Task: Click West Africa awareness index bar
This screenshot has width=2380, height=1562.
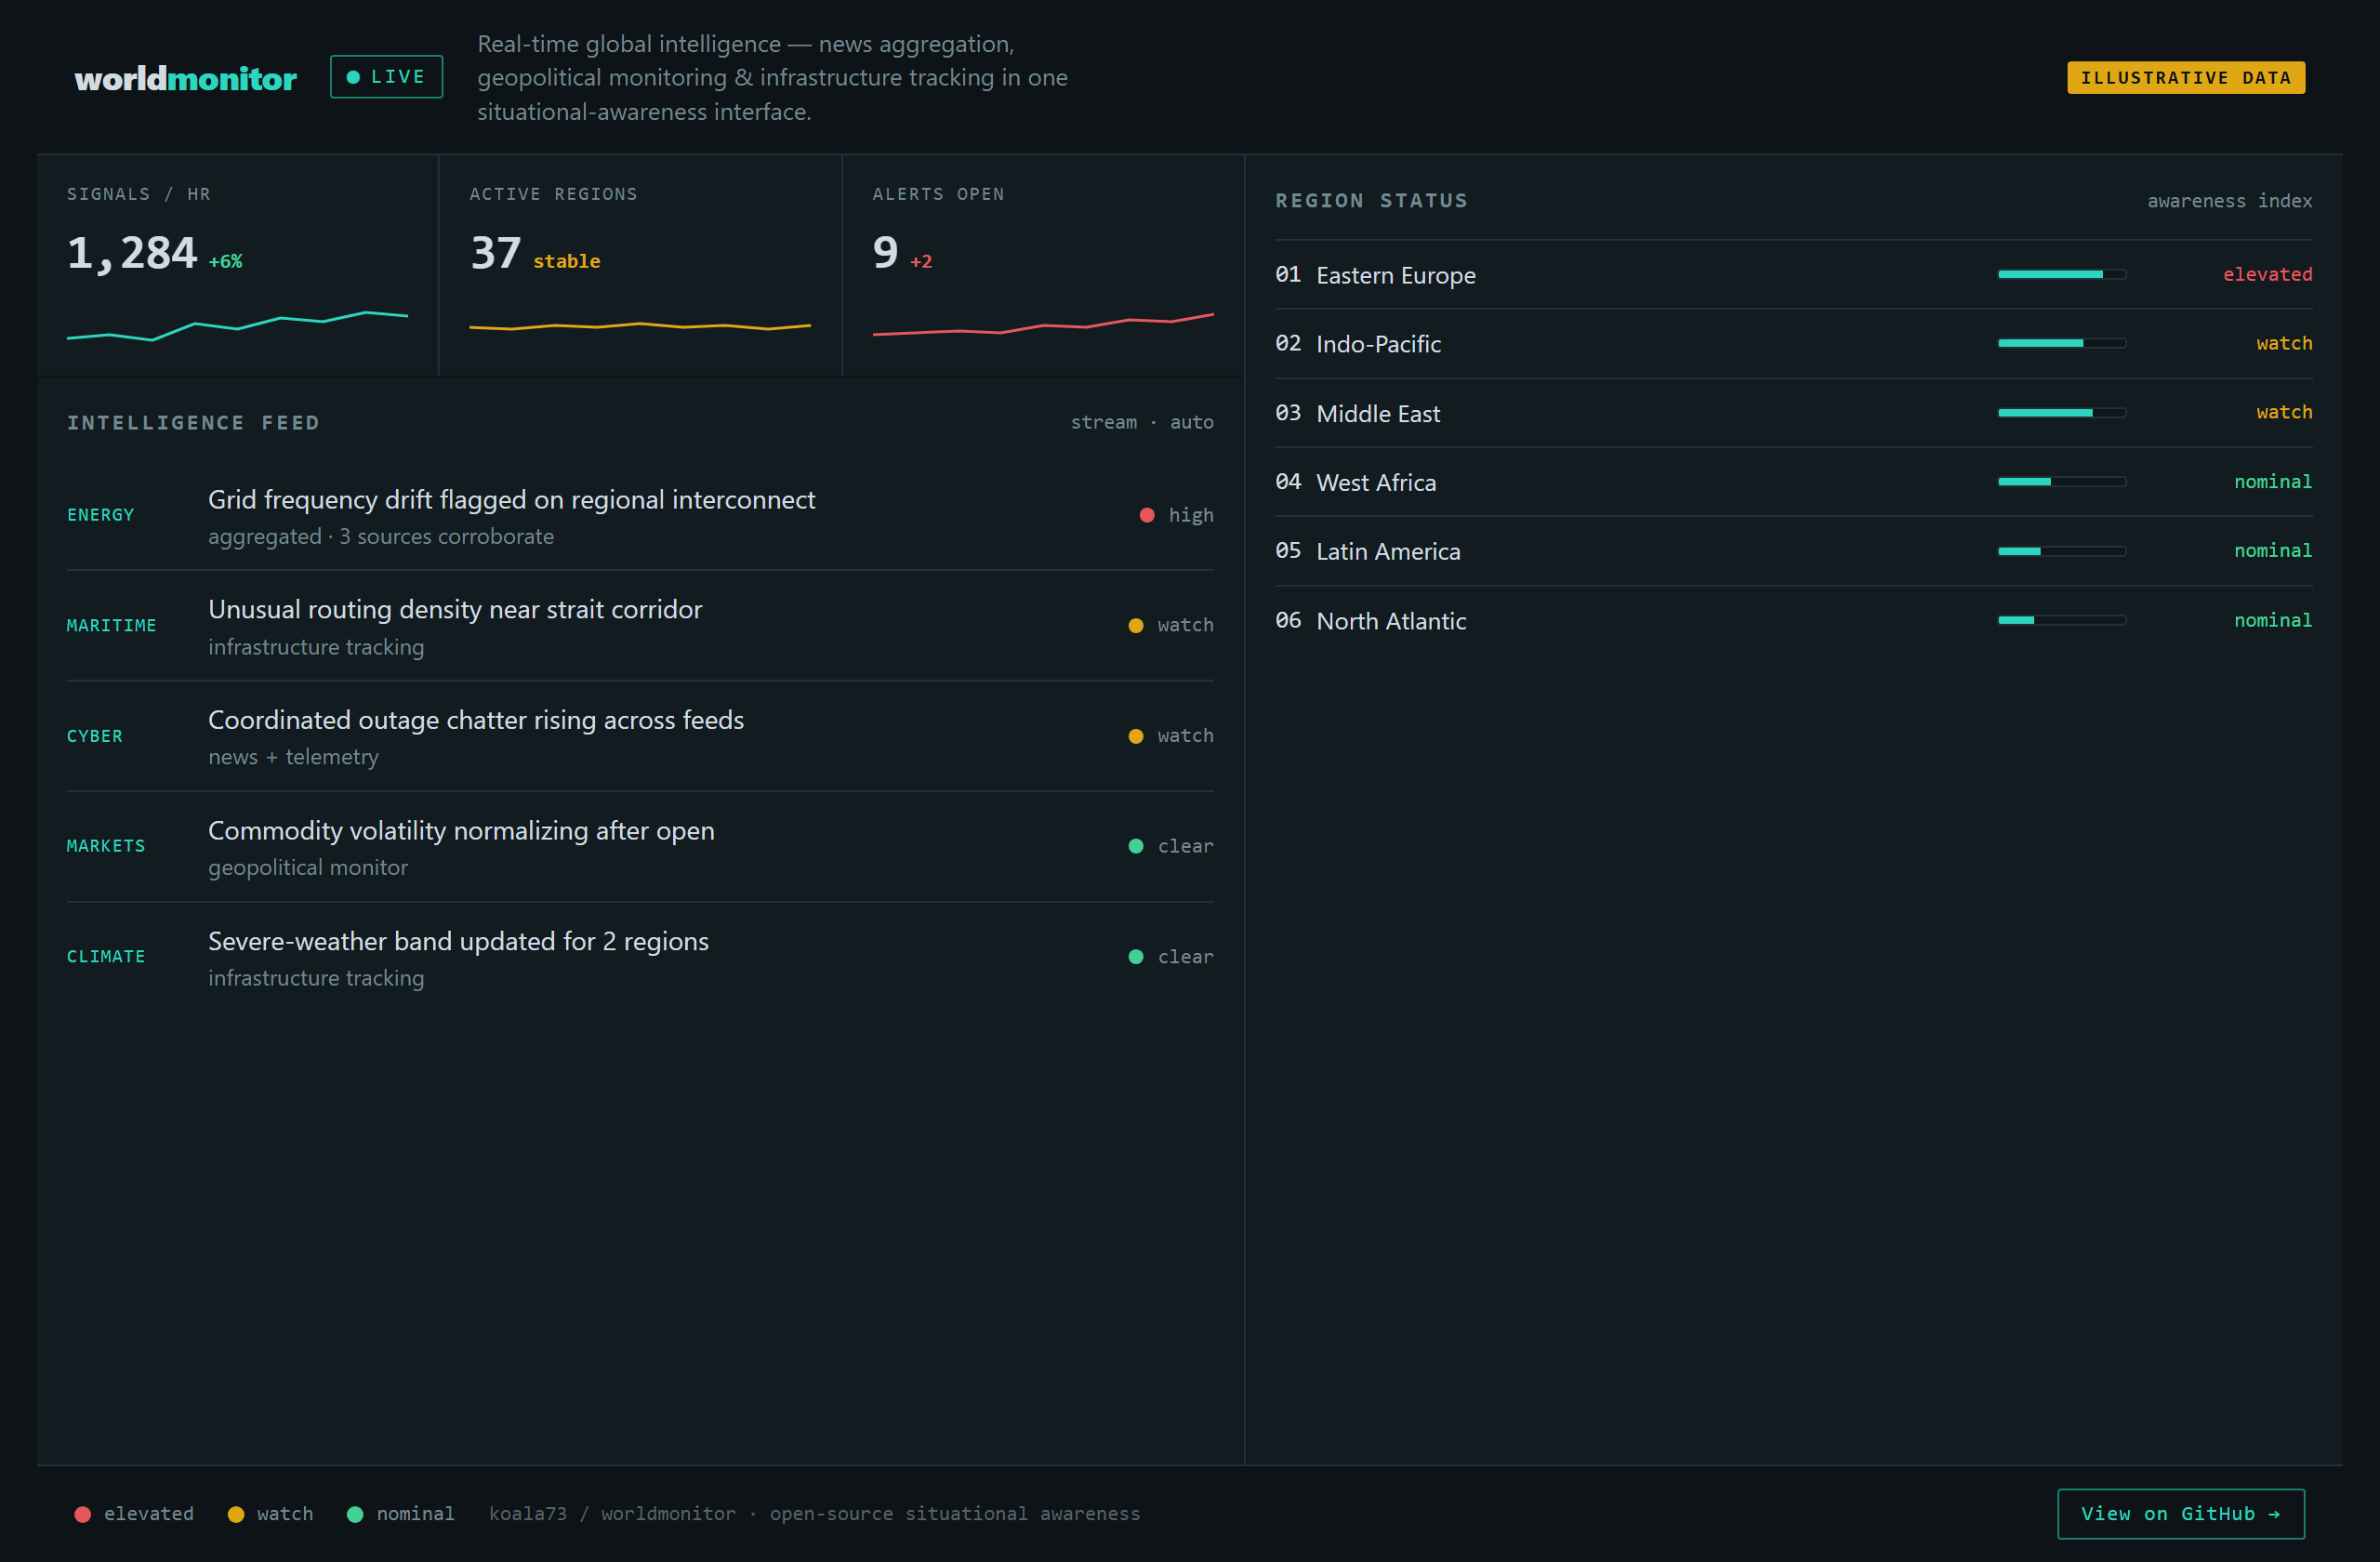Action: (x=2062, y=481)
